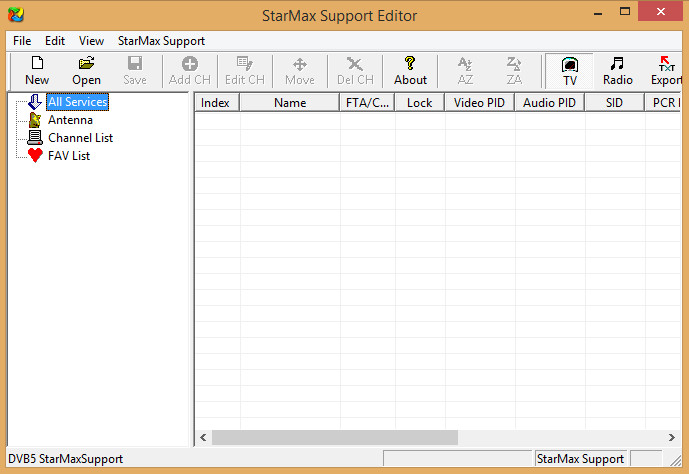Screen dimensions: 689x474
Task: Click the antenna icon in the tree
Action: coord(35,120)
